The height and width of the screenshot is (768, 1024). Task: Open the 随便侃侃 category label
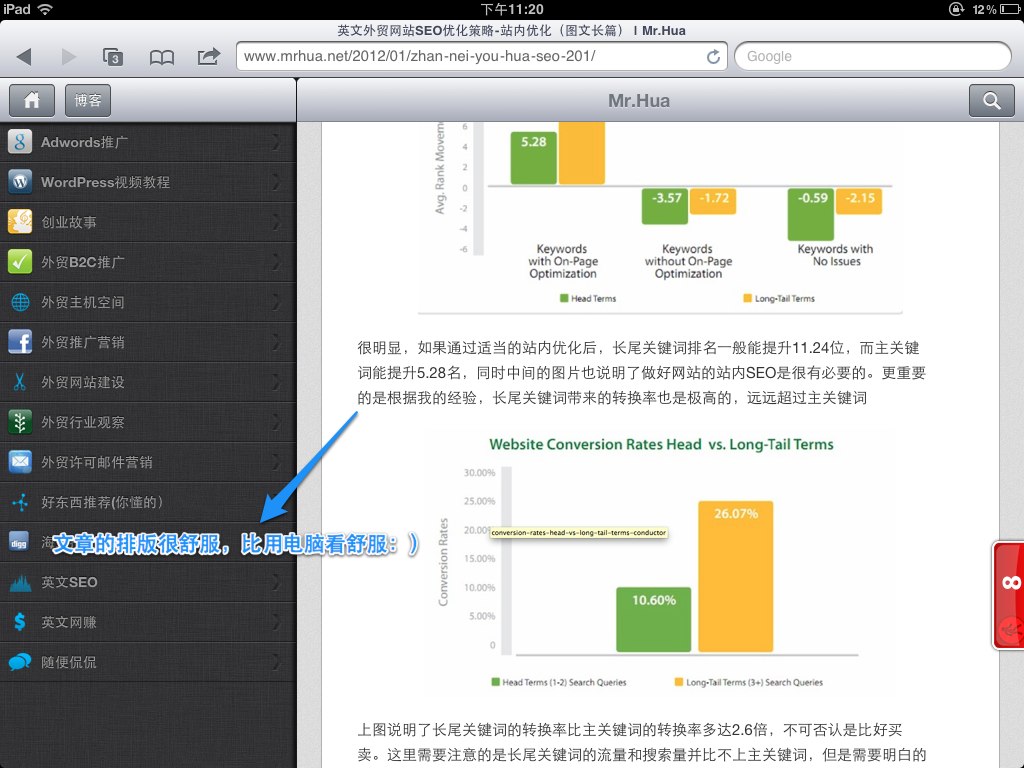(69, 663)
